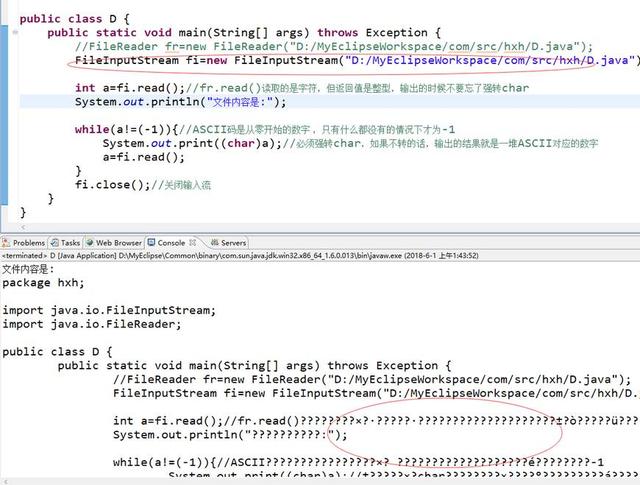Image resolution: width=640 pixels, height=485 pixels.
Task: Close the Console view with its X
Action: 193,242
